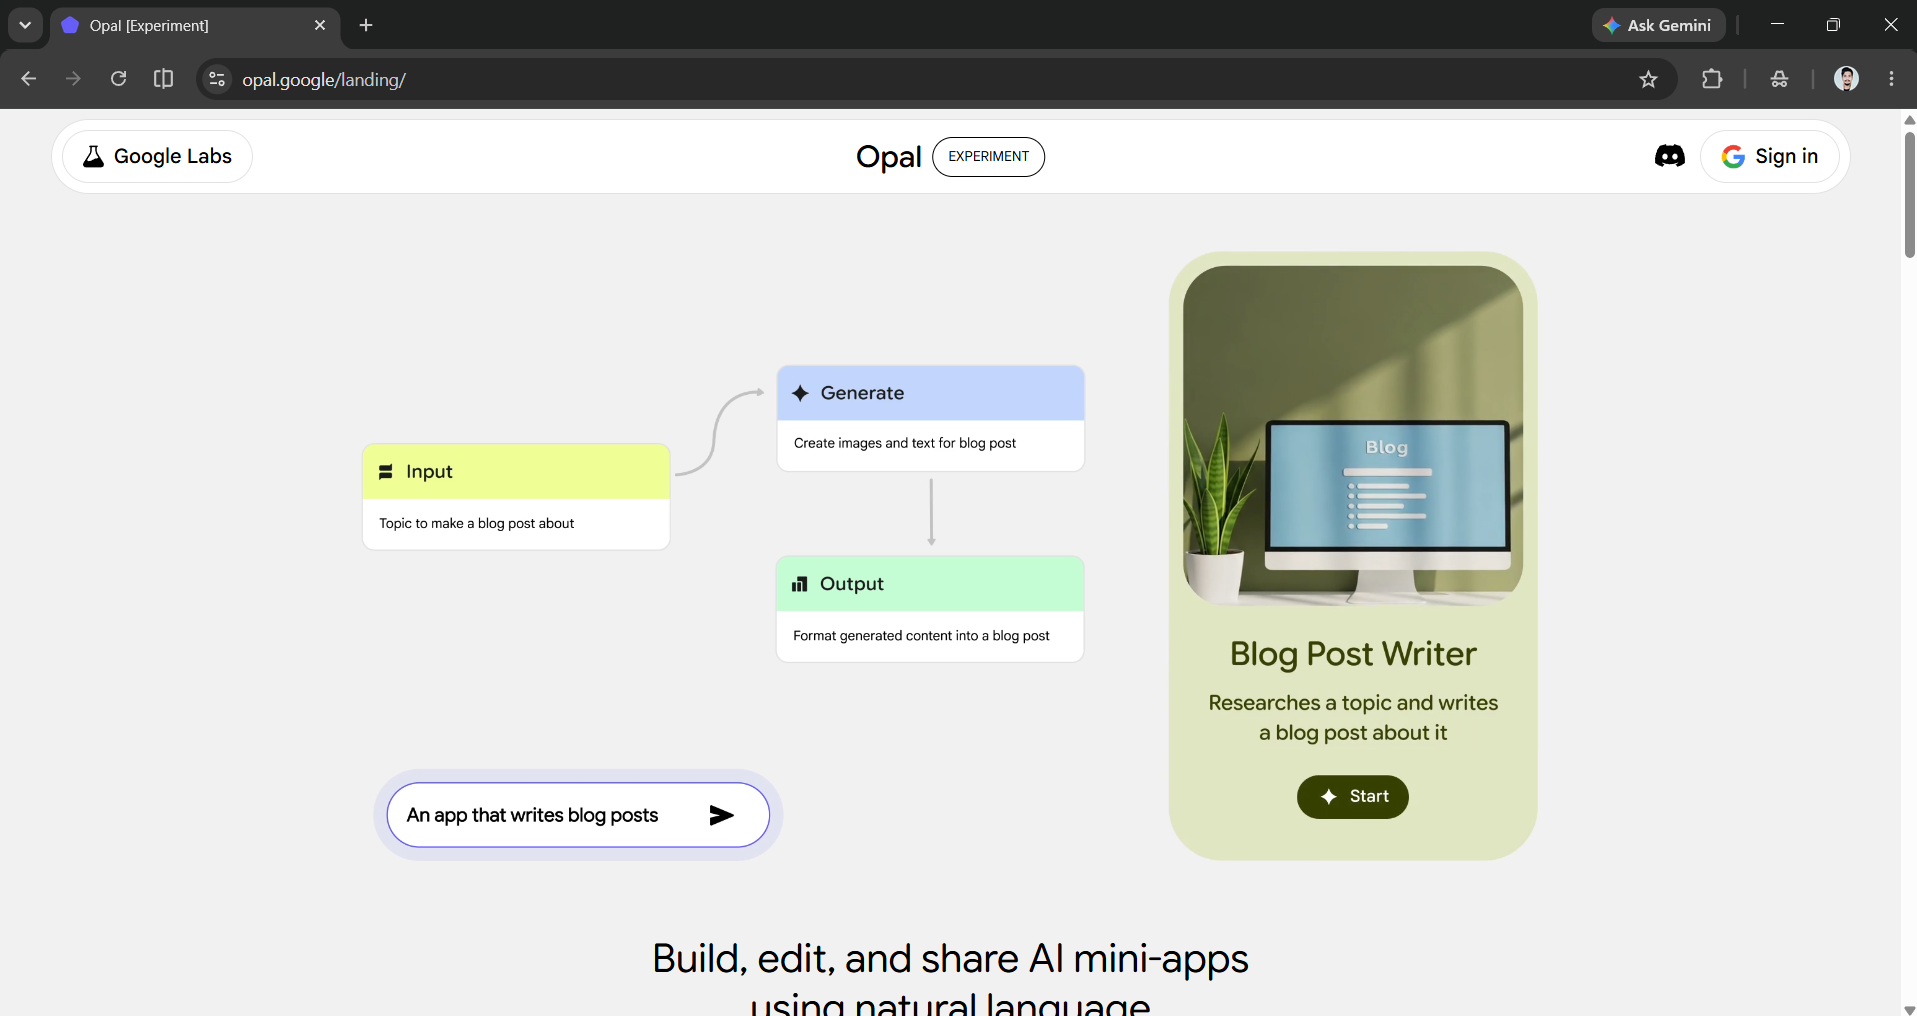Image resolution: width=1917 pixels, height=1016 pixels.
Task: Click the Sign in button
Action: pyautogui.click(x=1770, y=156)
